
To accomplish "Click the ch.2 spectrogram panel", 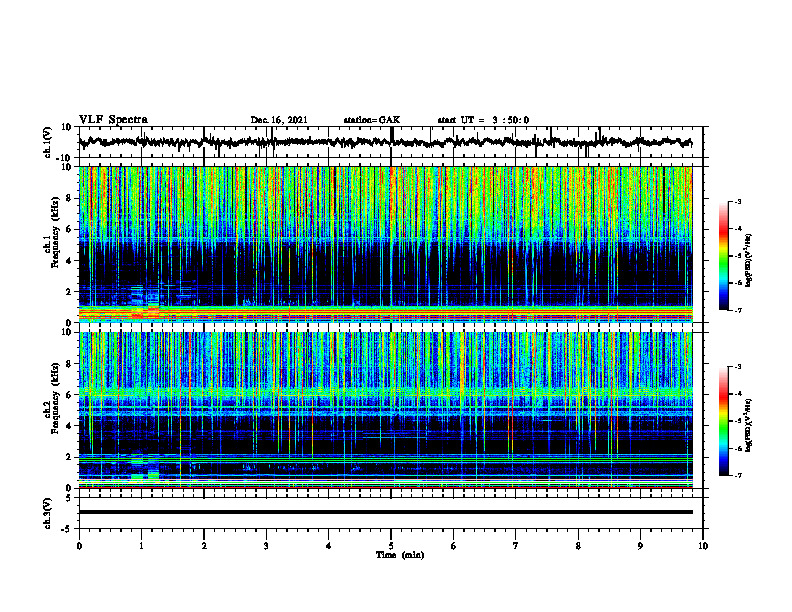I will click(x=385, y=410).
